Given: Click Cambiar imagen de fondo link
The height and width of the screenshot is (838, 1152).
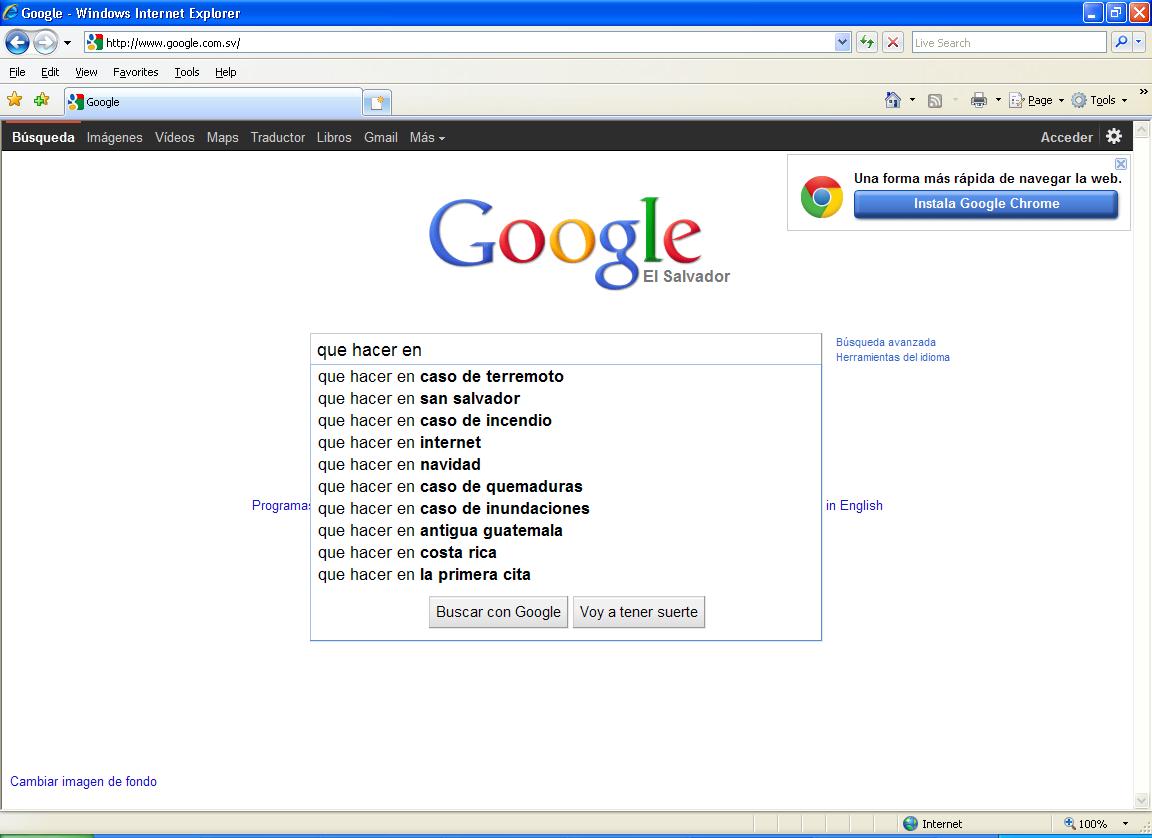Looking at the screenshot, I should (83, 781).
